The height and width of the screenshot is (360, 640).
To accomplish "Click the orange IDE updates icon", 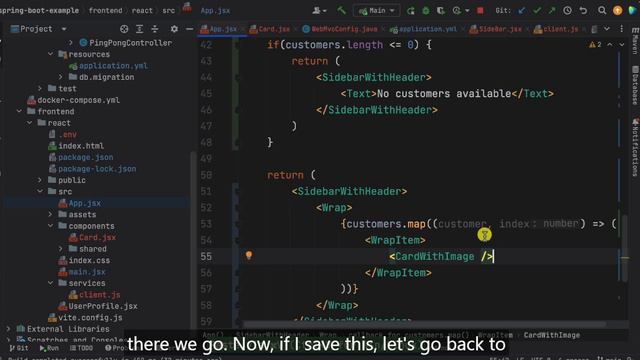I will point(618,11).
